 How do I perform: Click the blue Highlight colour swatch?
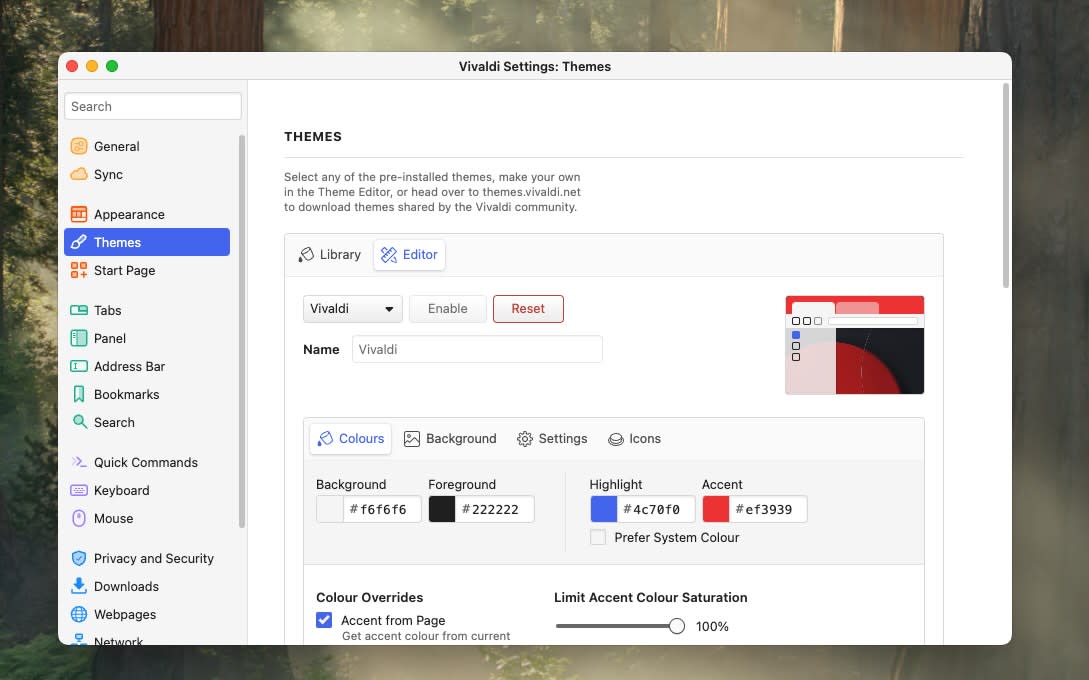[x=604, y=509]
